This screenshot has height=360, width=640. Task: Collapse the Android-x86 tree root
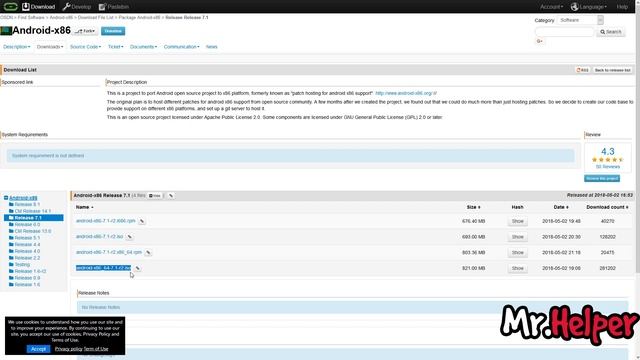pos(6,198)
